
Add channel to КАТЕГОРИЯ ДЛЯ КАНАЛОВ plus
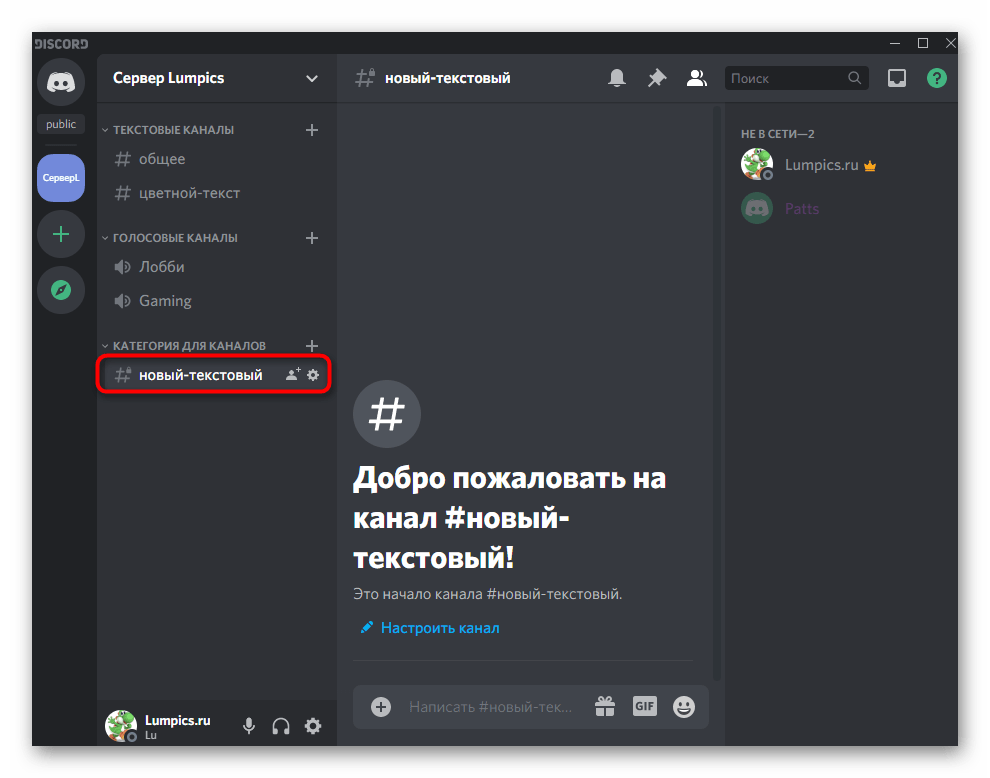(311, 346)
